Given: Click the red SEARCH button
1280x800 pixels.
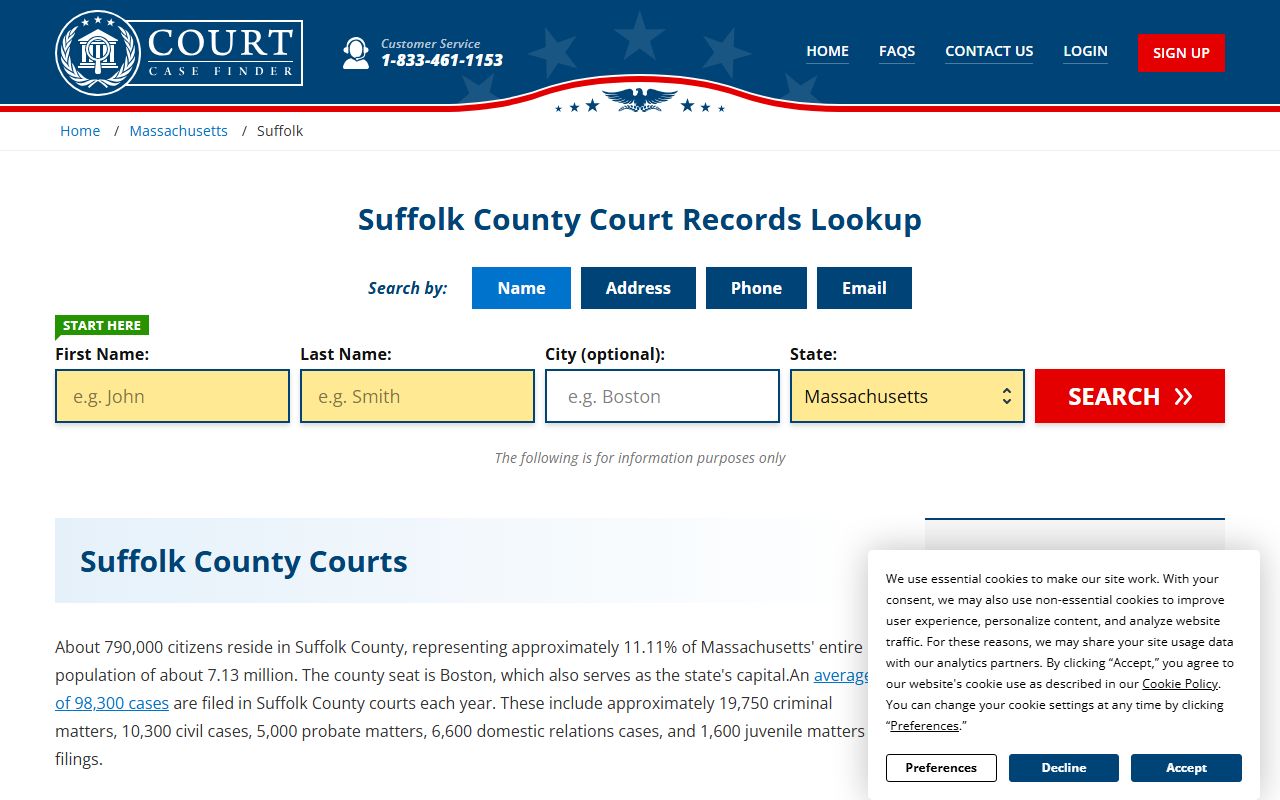Looking at the screenshot, I should tap(1130, 396).
